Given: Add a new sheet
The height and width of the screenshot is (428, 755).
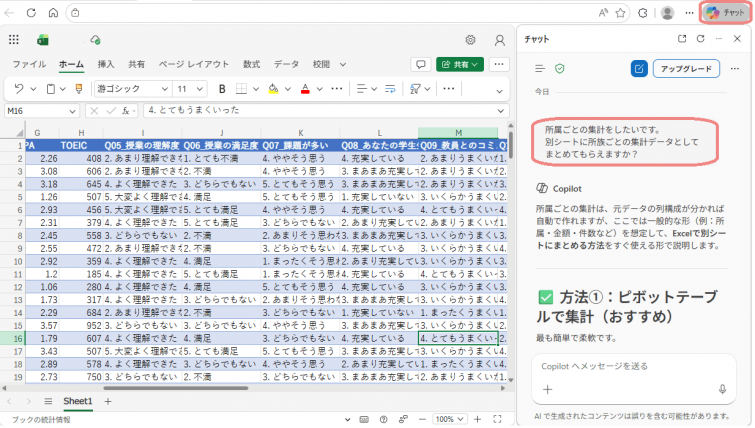Looking at the screenshot, I should [x=108, y=402].
